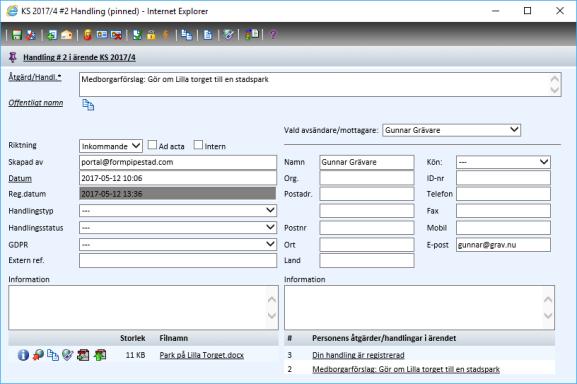Screen dimensions: 577x384
Task: Click the Offentligt namn link
Action: (x=36, y=103)
